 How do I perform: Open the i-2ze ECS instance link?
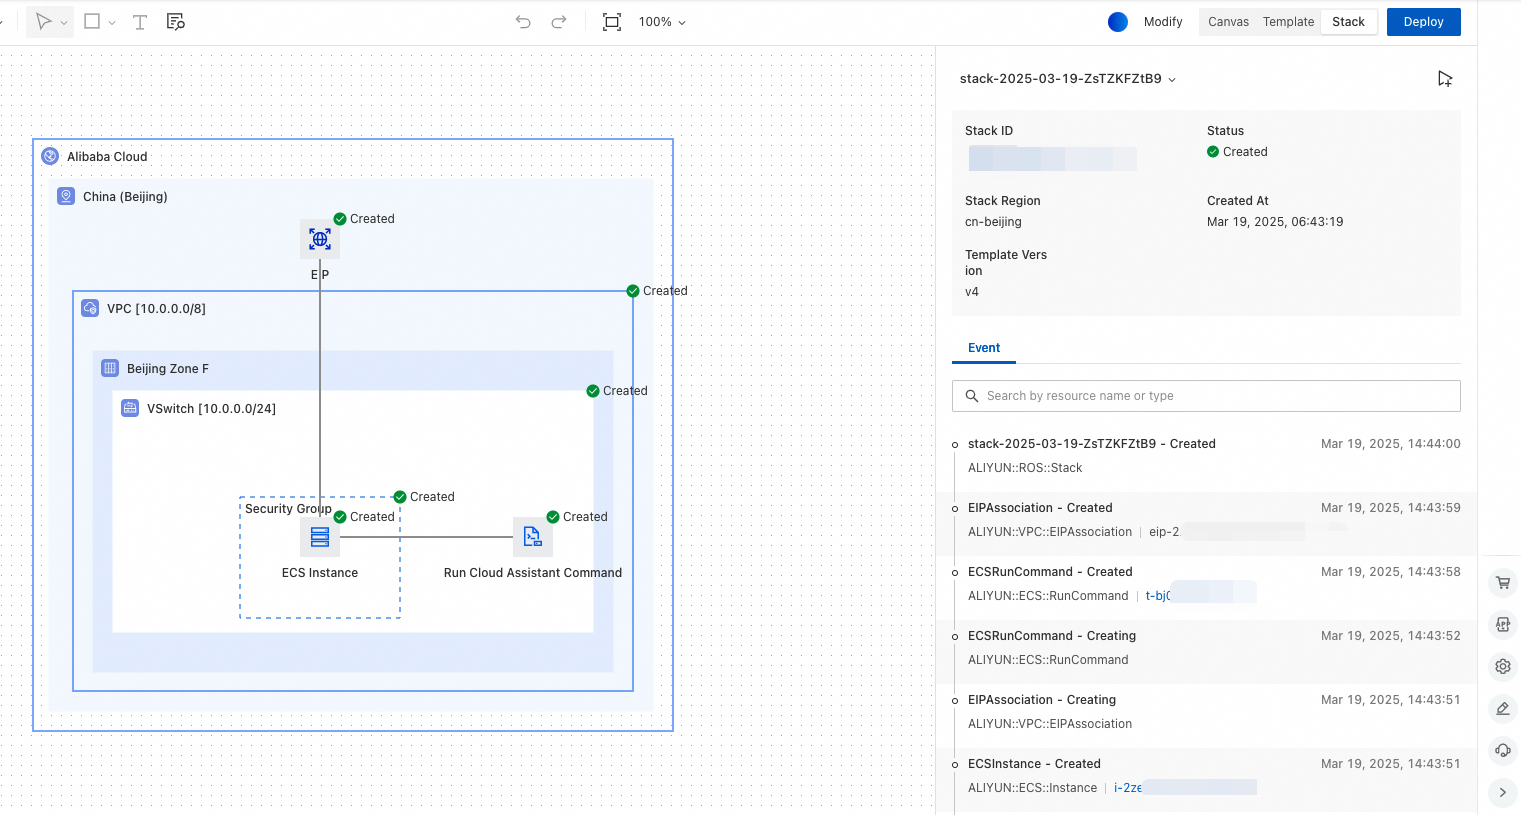[1128, 788]
